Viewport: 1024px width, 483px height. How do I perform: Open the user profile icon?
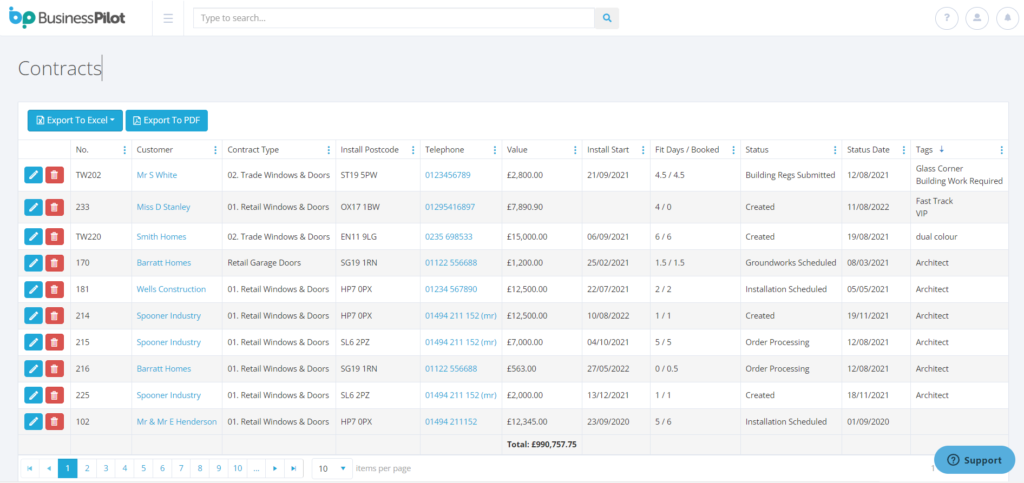[x=977, y=18]
